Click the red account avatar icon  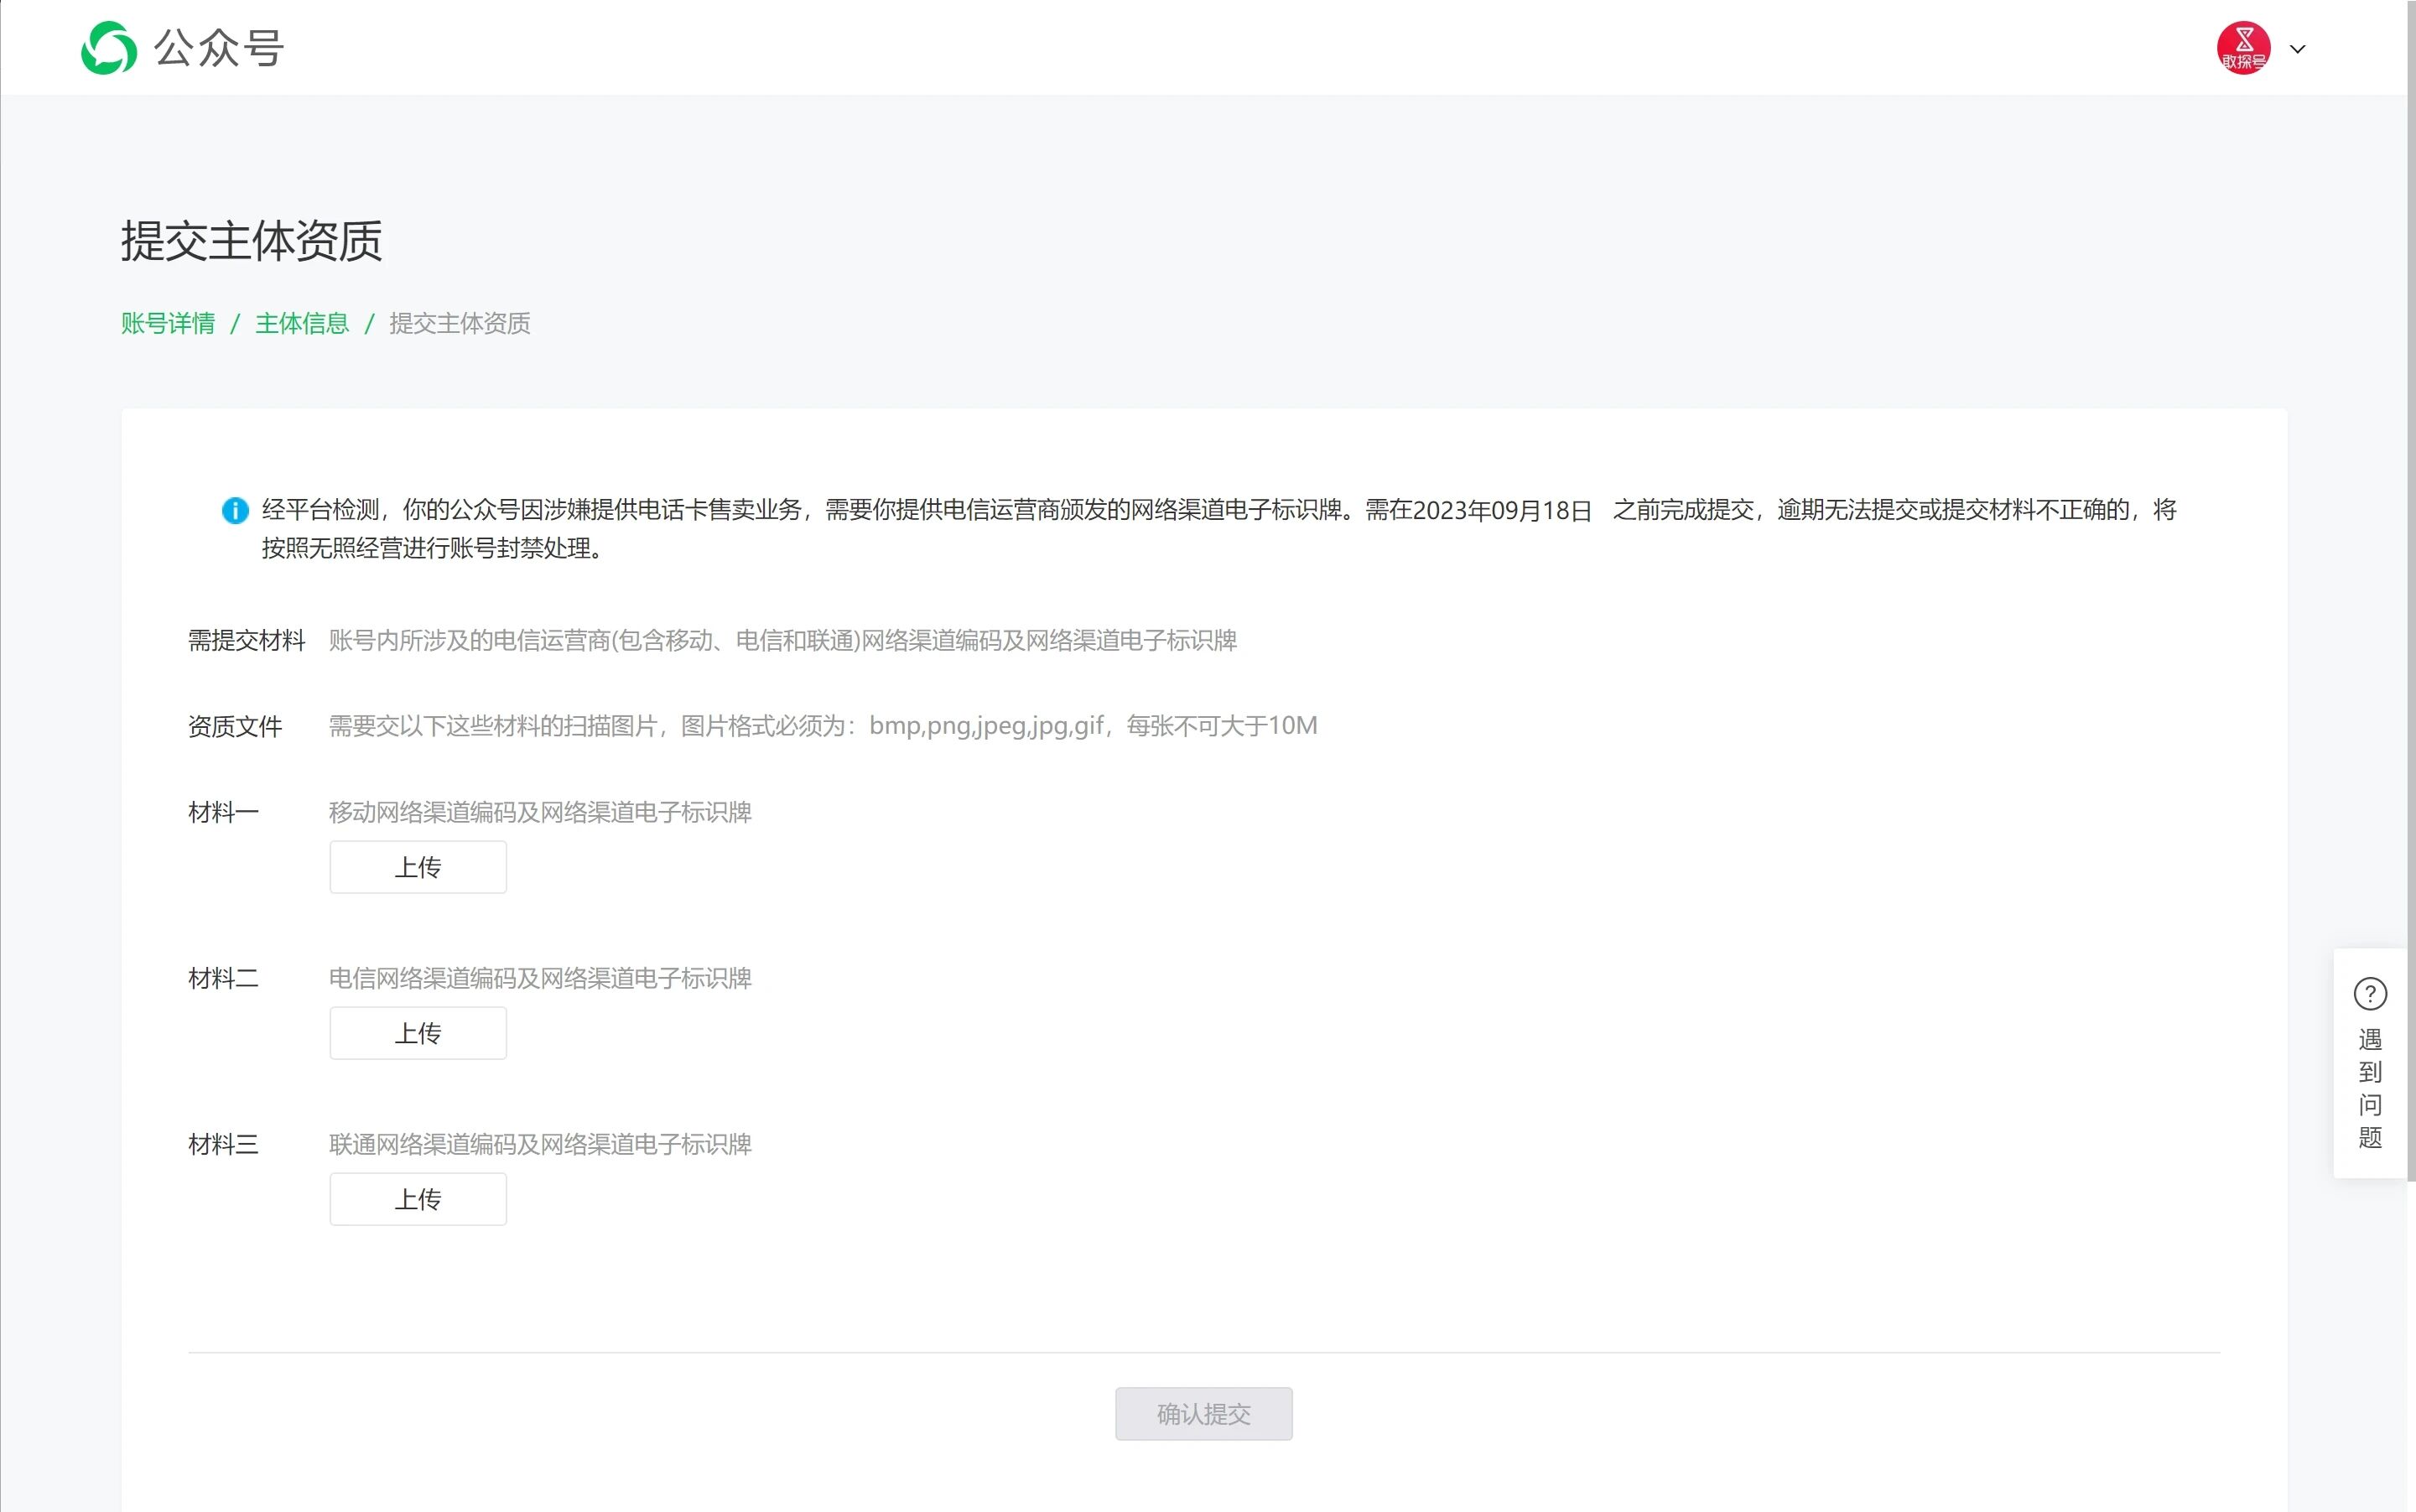coord(2243,48)
